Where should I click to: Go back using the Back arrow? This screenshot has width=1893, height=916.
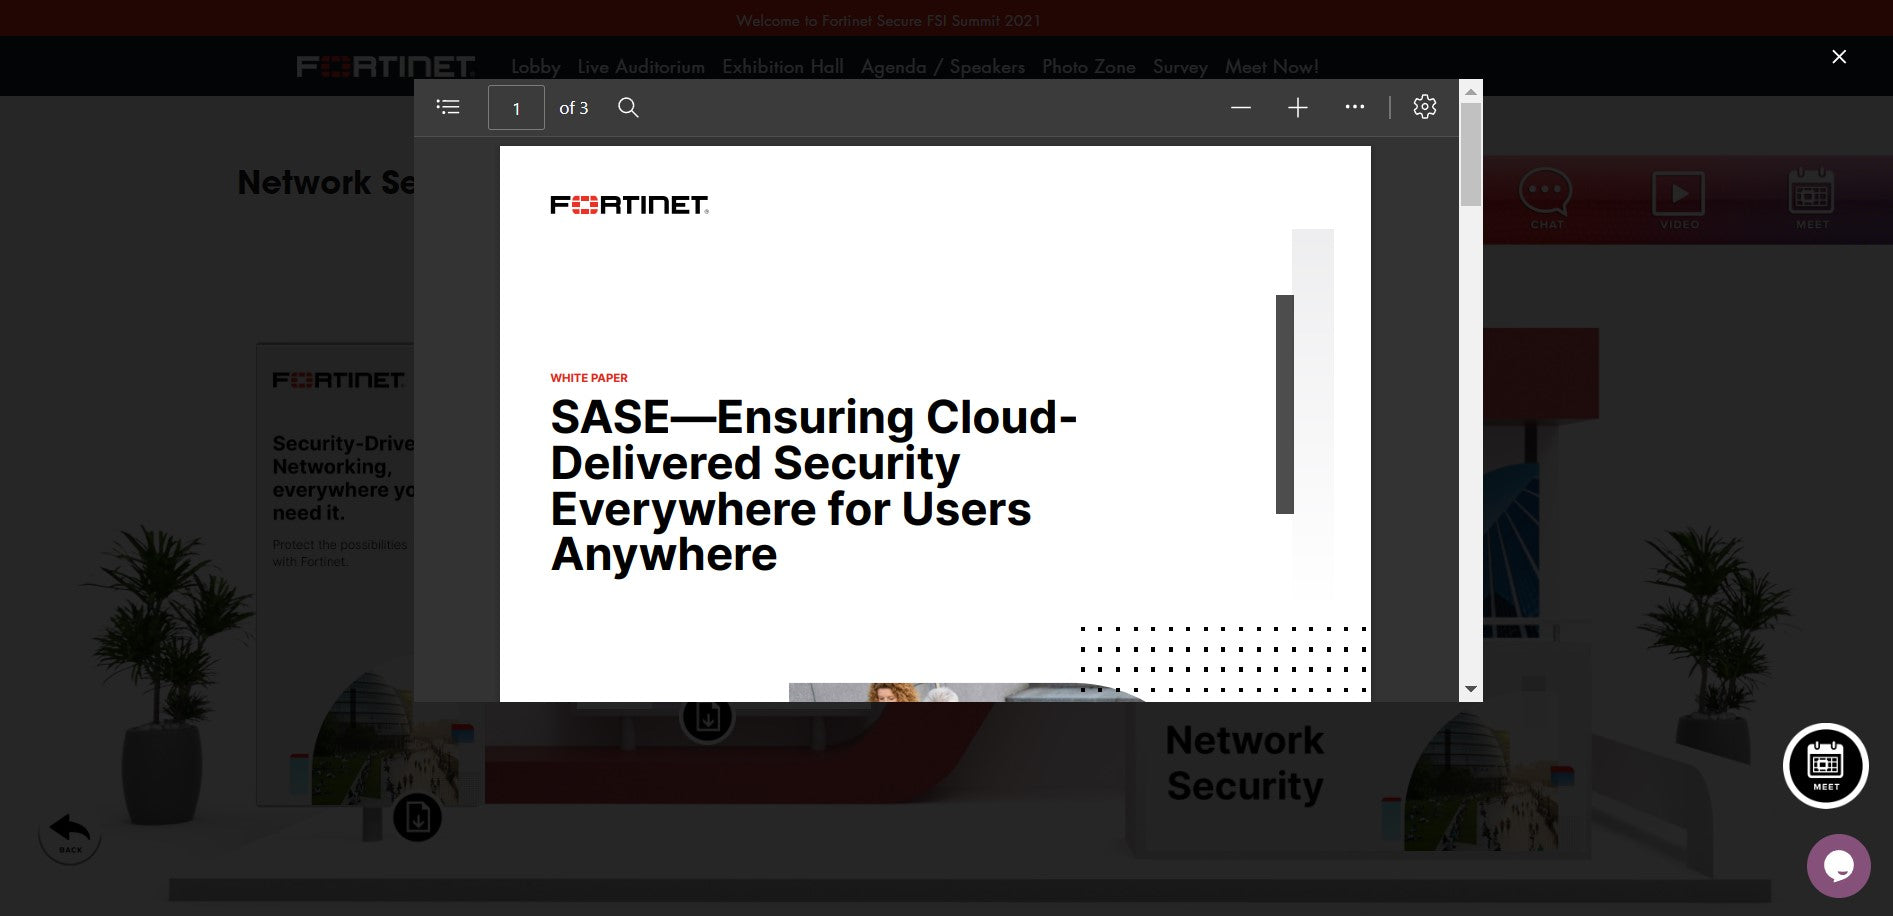(70, 832)
